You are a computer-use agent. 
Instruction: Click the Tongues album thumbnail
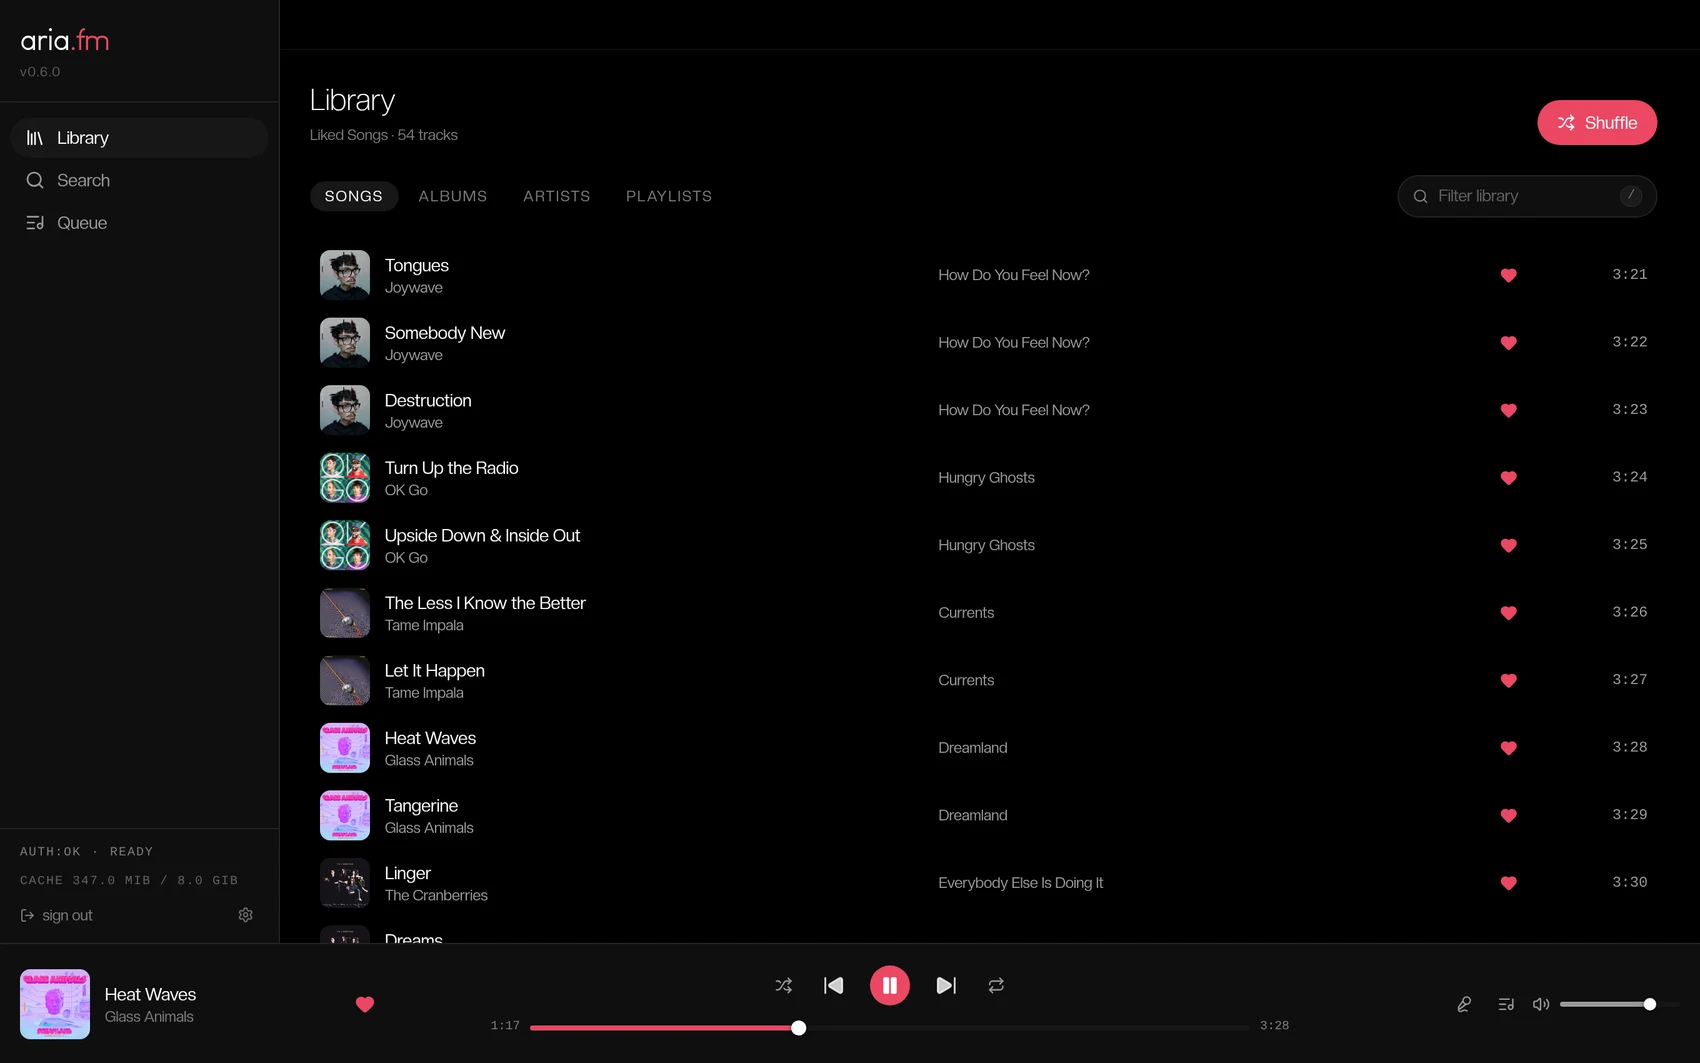click(x=345, y=275)
